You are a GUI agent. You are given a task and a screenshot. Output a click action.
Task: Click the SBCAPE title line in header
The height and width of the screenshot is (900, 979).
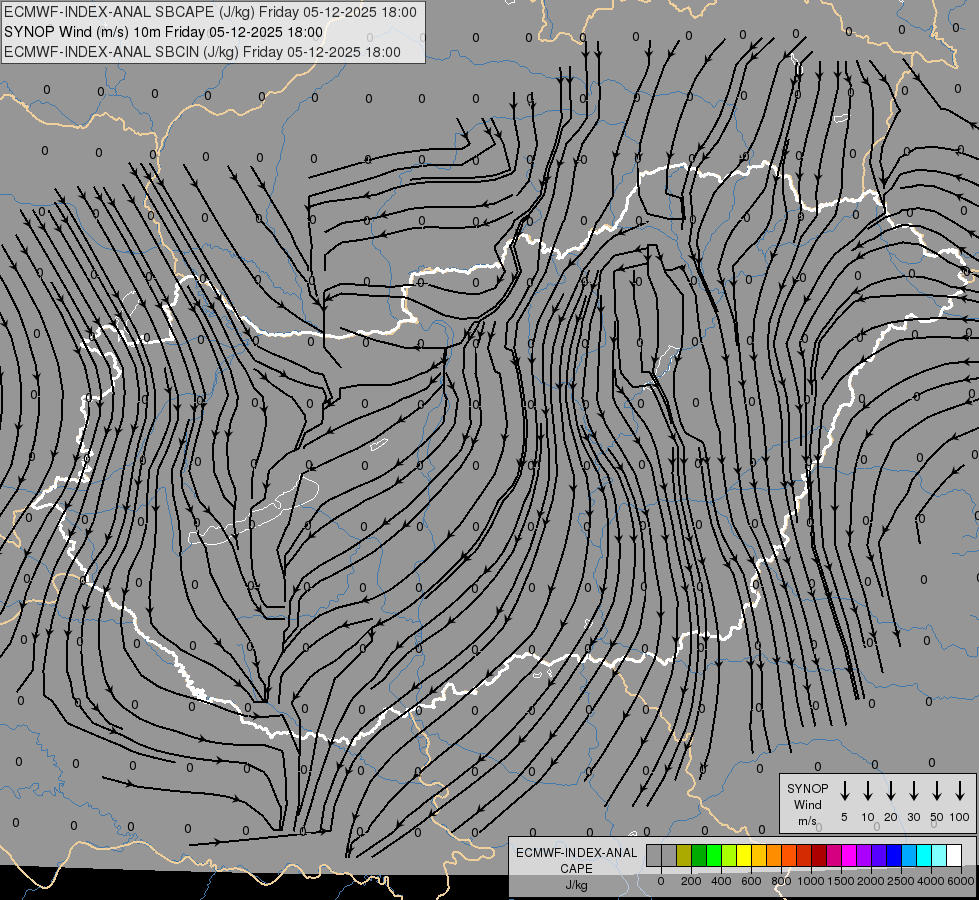(210, 12)
